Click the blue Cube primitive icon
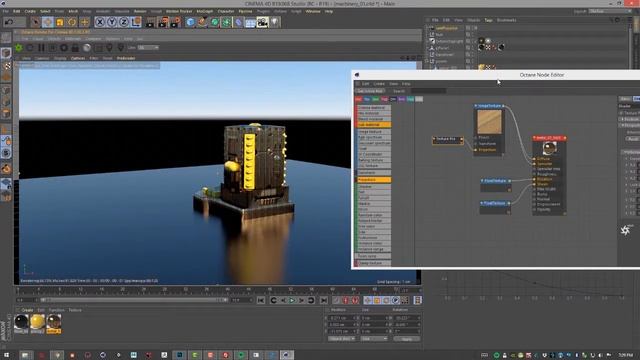 [190, 22]
